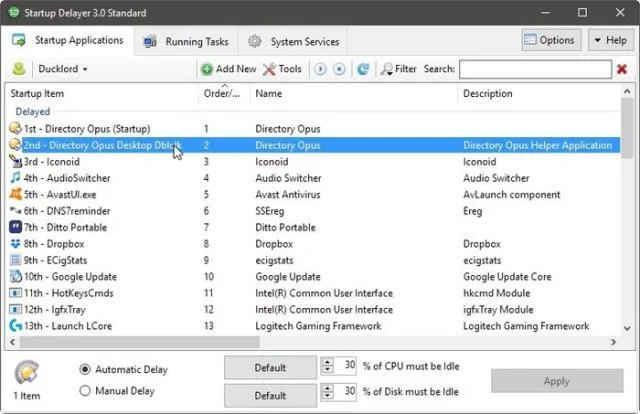This screenshot has height=414, width=640.
Task: Open the Help dropdown menu
Action: coord(611,40)
